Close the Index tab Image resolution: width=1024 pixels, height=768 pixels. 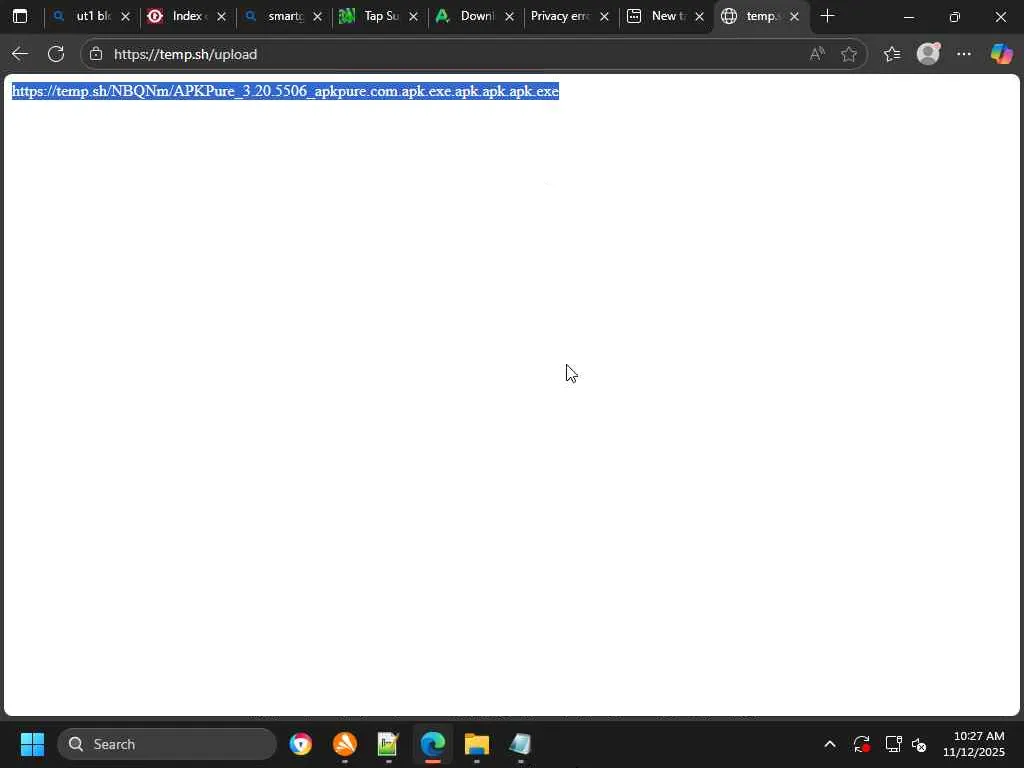(x=221, y=17)
